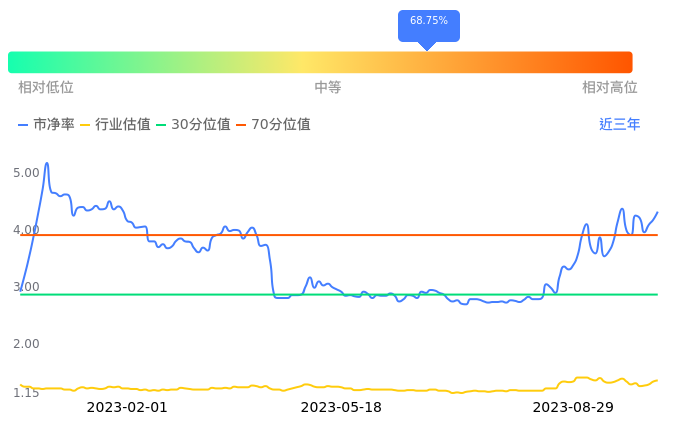Click the orange line marker before 70分位值
The image size is (686, 442).
[x=241, y=125]
